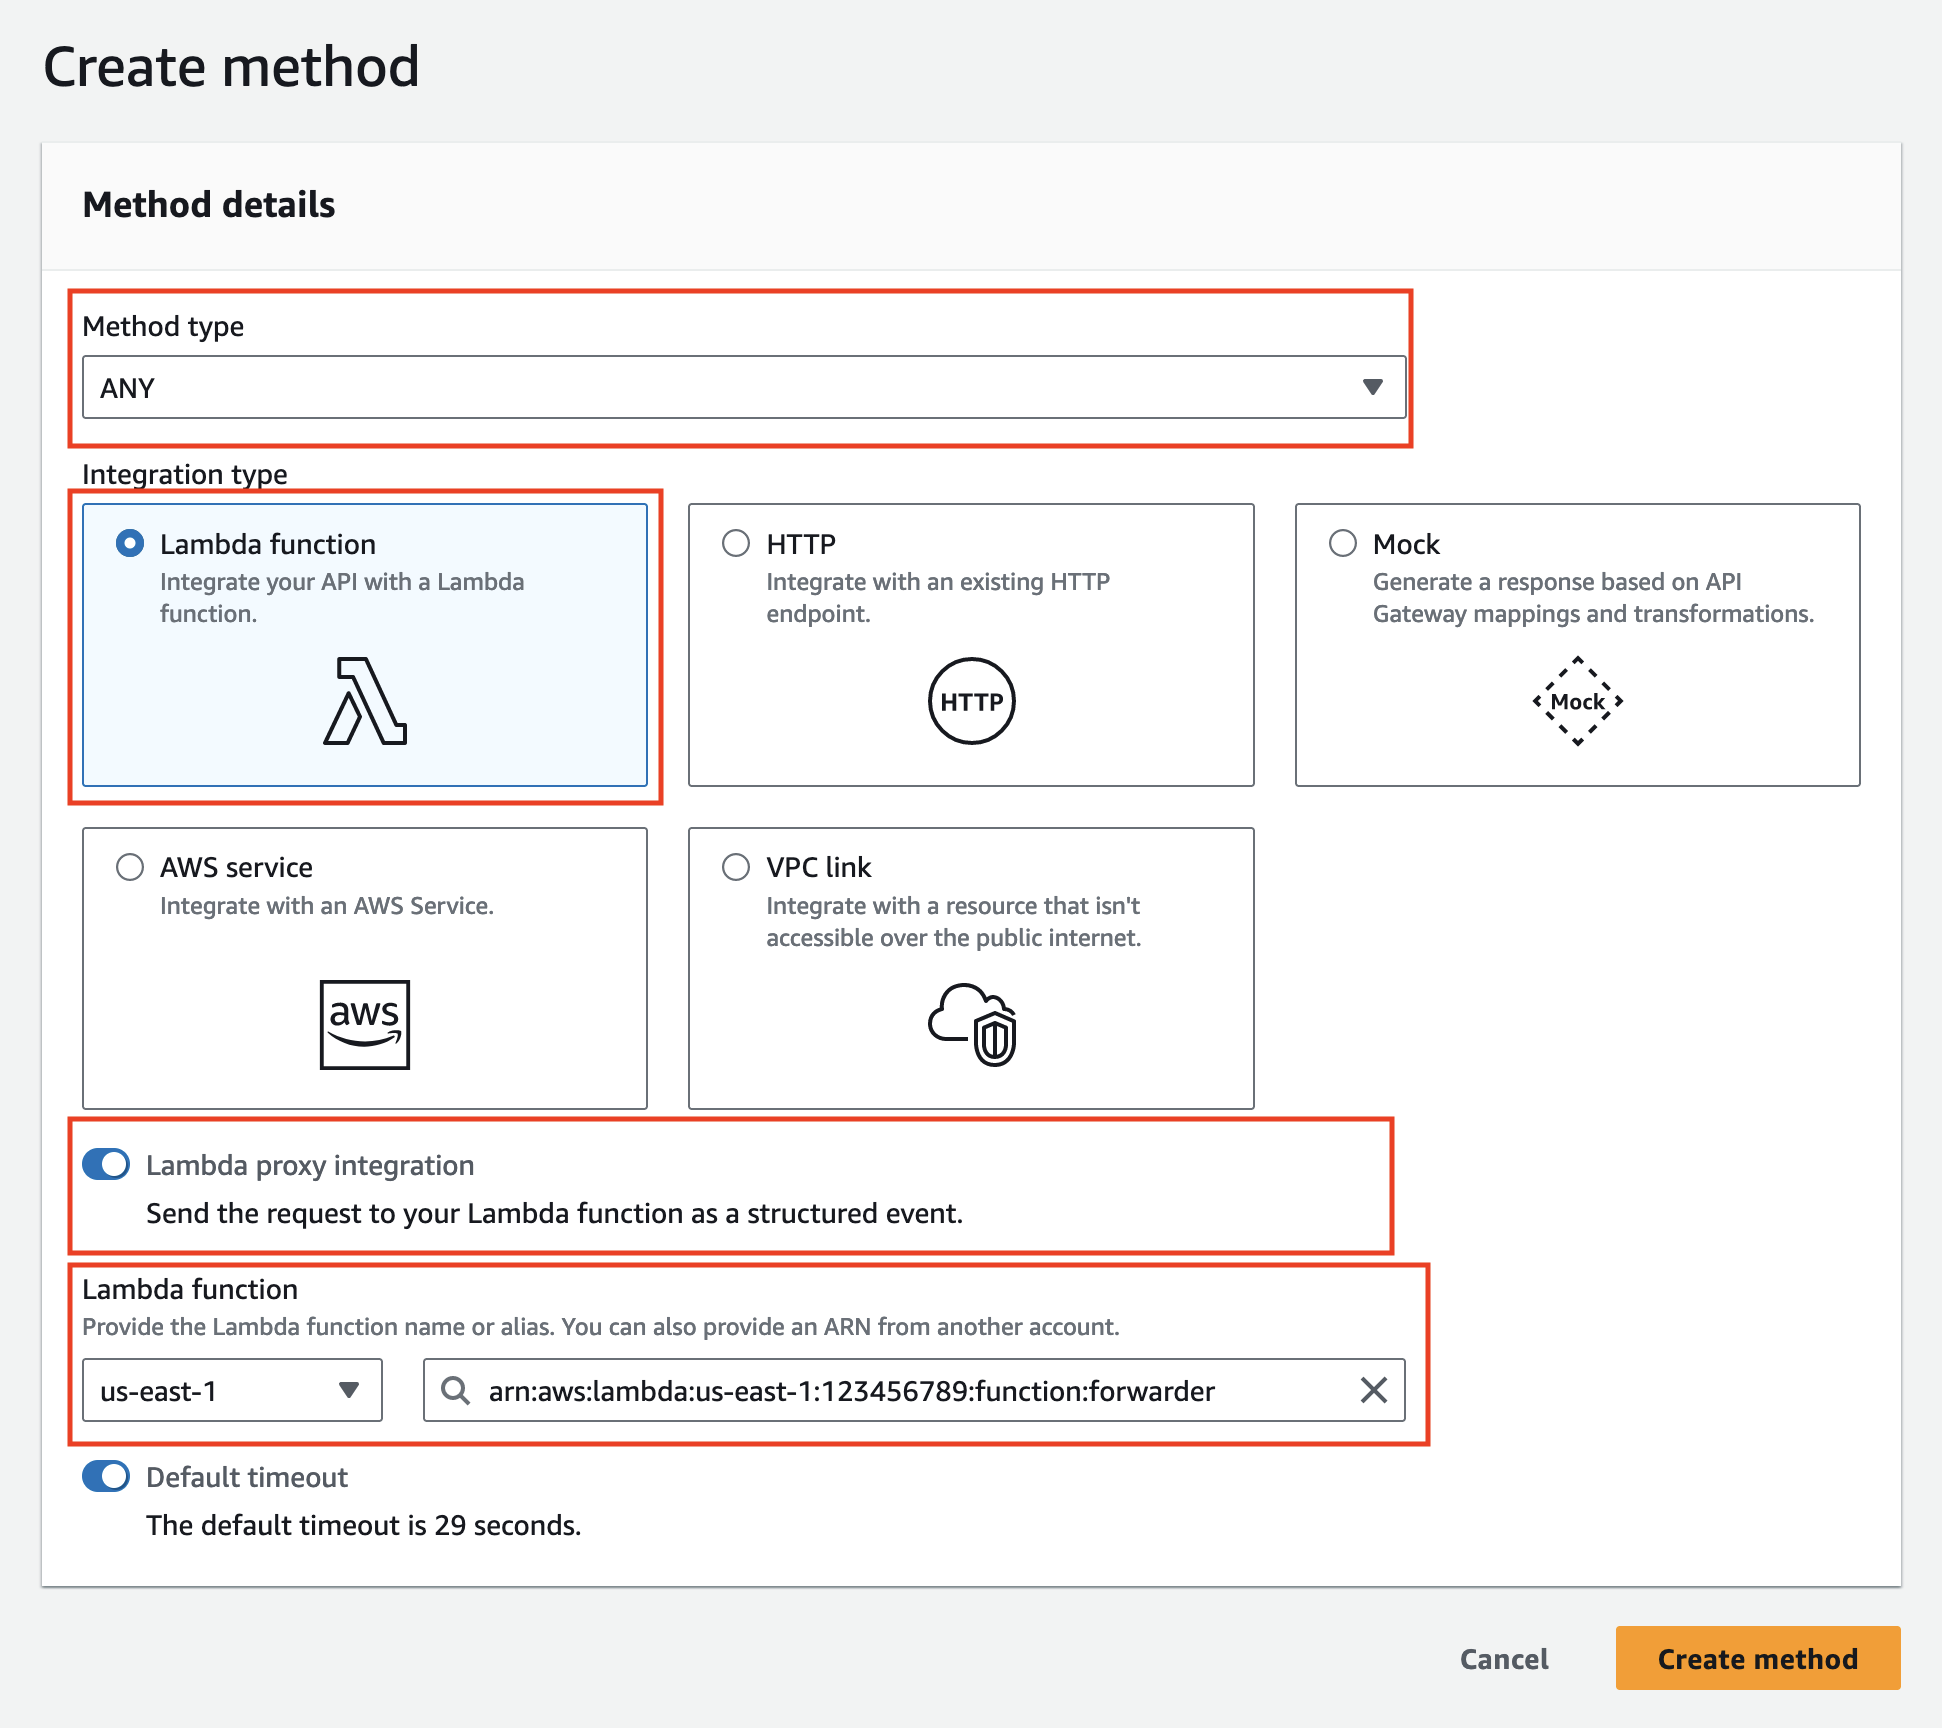Image resolution: width=1942 pixels, height=1728 pixels.
Task: Click the AWS logo icon
Action: 365,1024
